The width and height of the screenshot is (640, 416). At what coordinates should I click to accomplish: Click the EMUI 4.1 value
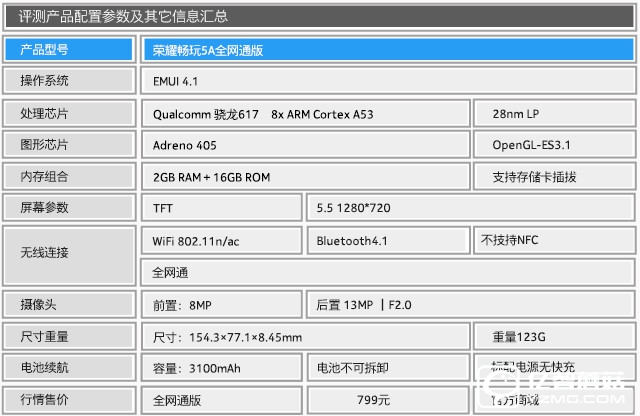click(x=388, y=81)
